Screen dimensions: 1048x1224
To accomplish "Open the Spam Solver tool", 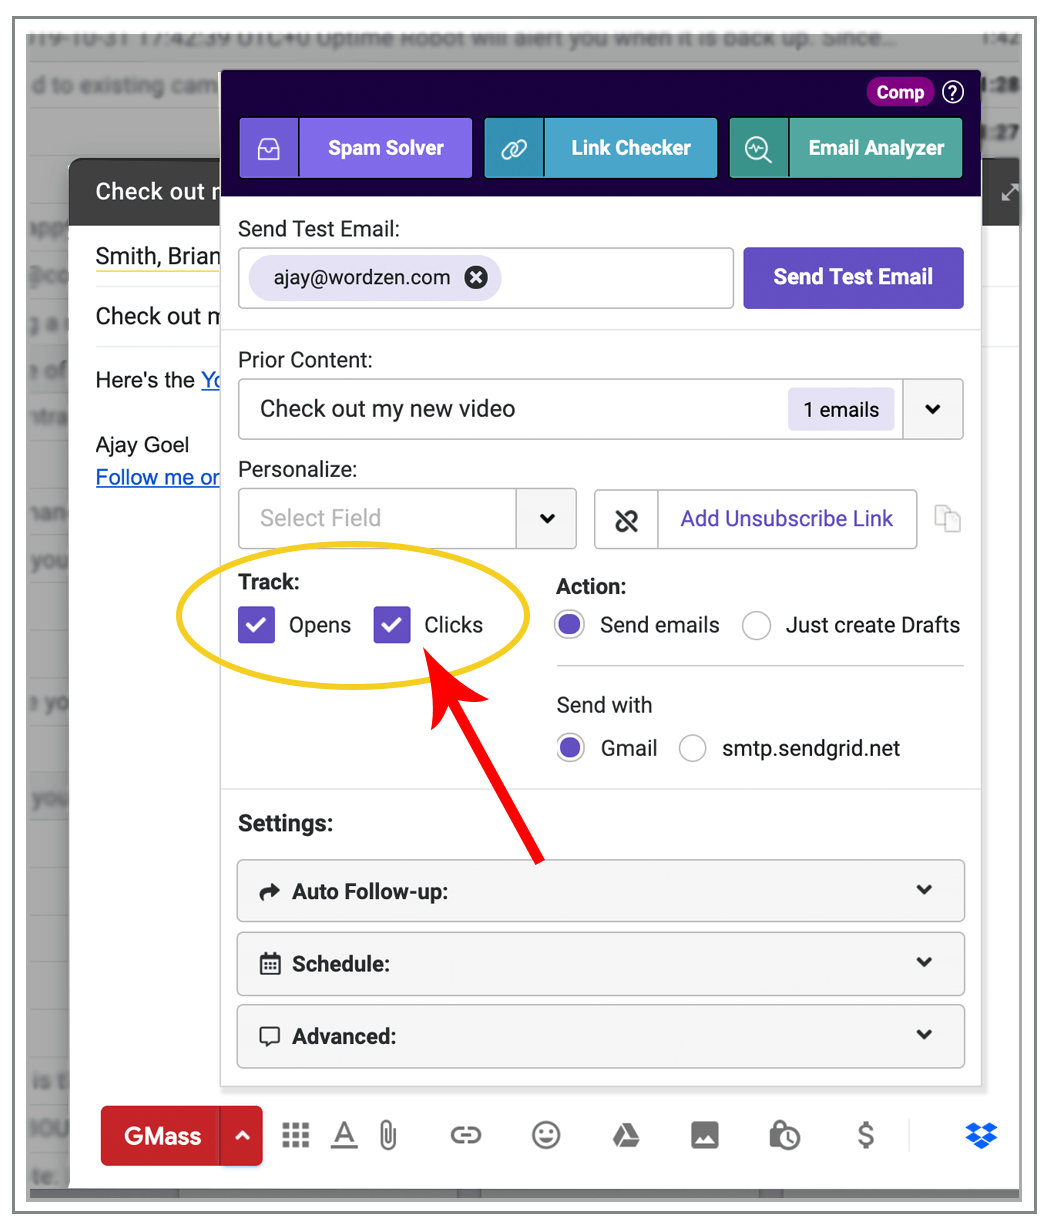I will pos(356,148).
